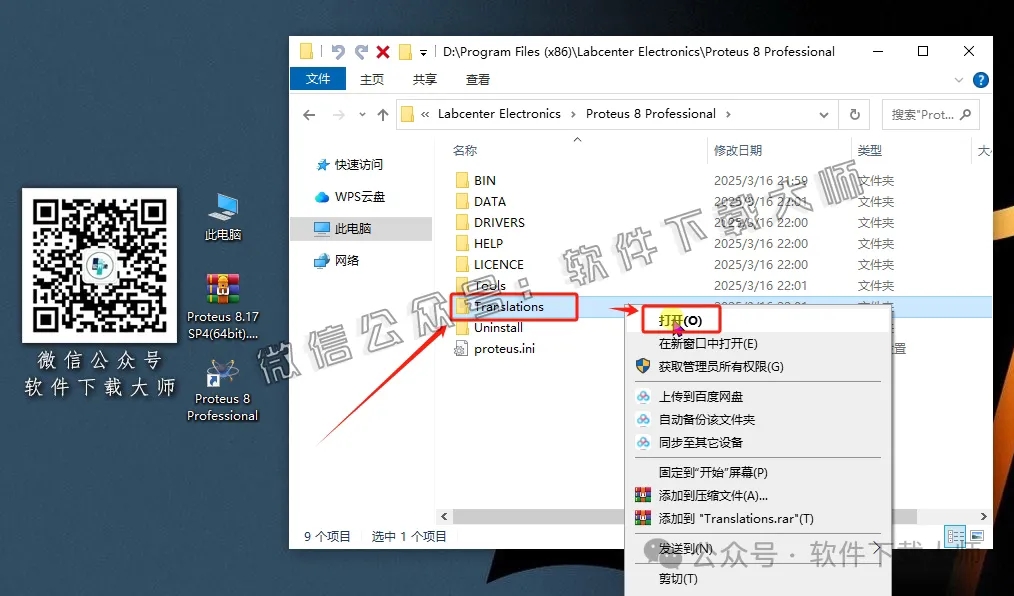Open the address bar history dropdown
Screen dimensions: 1014x596
tap(824, 114)
